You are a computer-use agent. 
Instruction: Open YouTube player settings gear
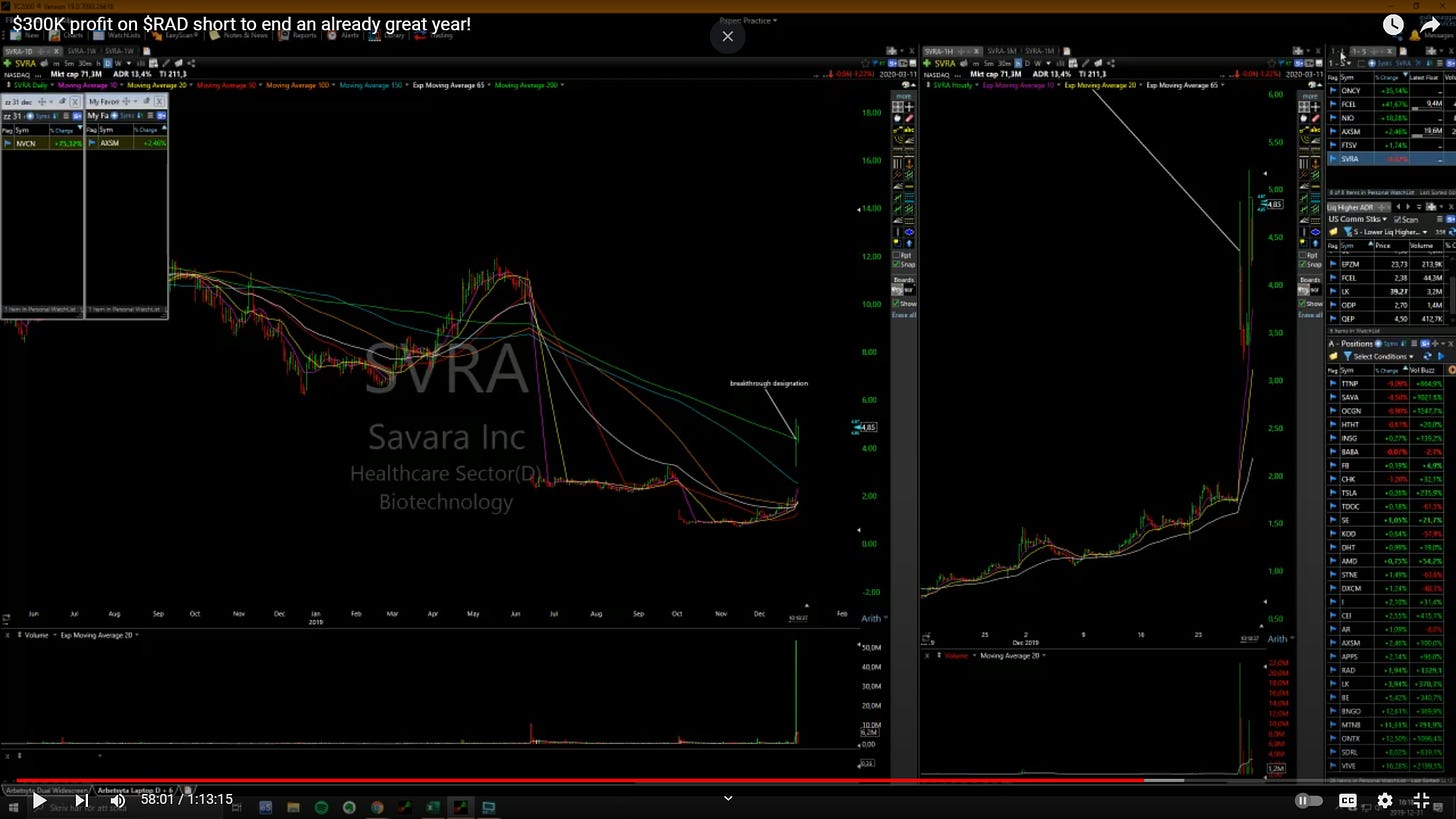[1384, 800]
